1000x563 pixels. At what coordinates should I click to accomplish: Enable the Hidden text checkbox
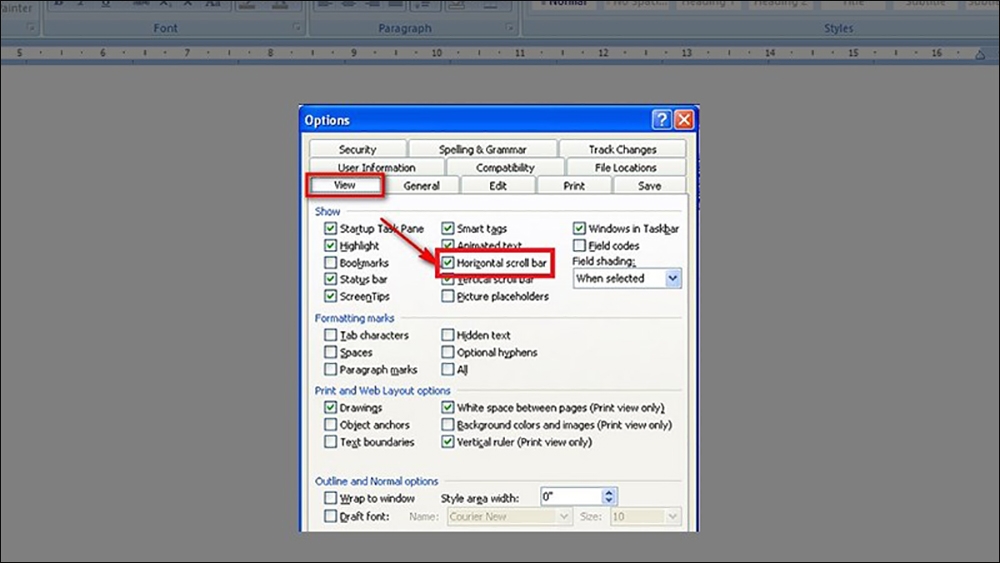pos(448,335)
